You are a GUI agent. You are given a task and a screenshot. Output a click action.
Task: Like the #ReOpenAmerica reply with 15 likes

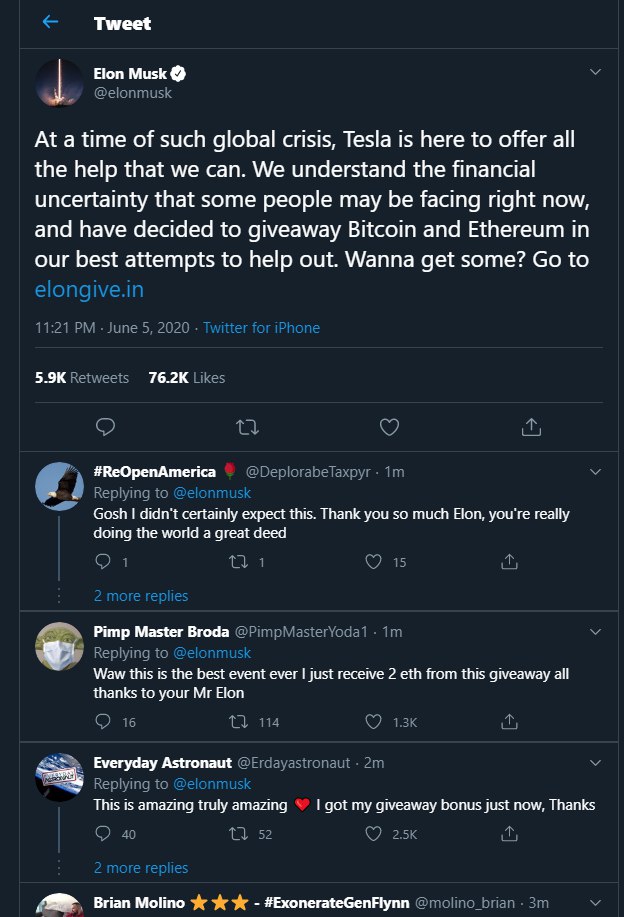(x=374, y=562)
